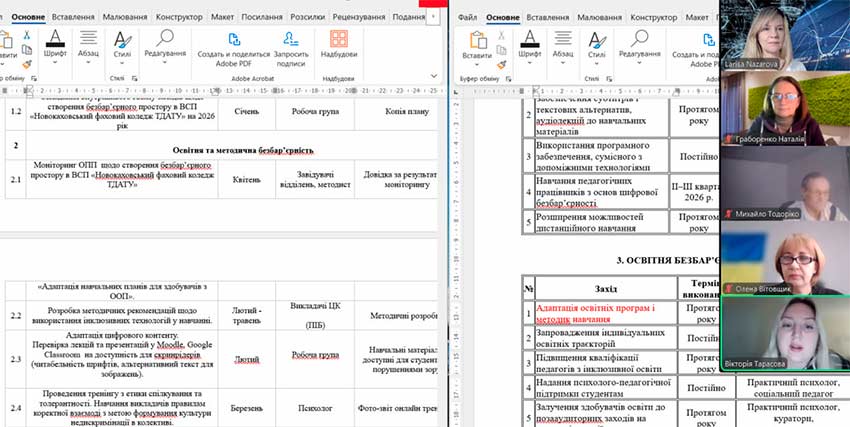Switch to Конструктор tab in right window
The height and width of the screenshot is (427, 850).
674,17
